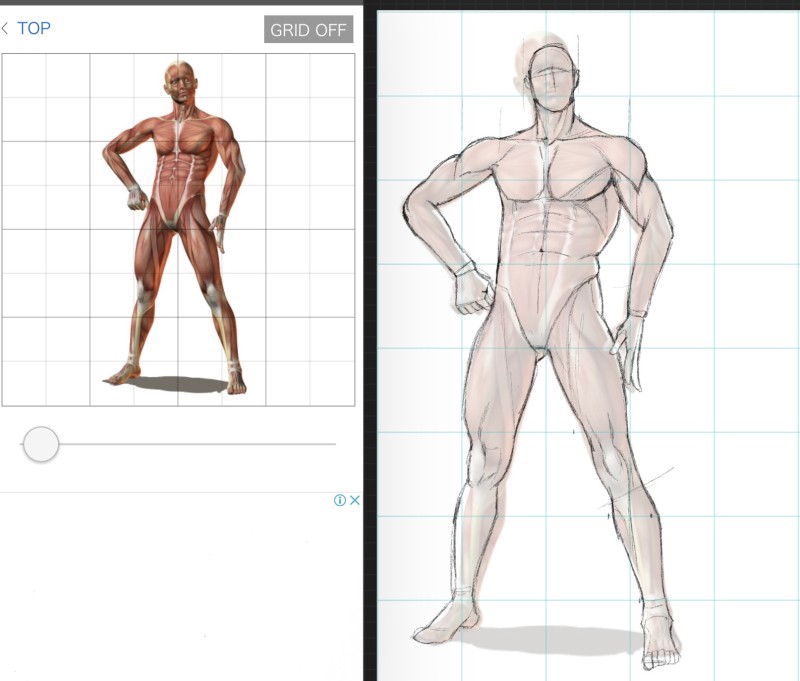800x681 pixels.
Task: Toggle the GRID OFF button
Action: click(308, 30)
